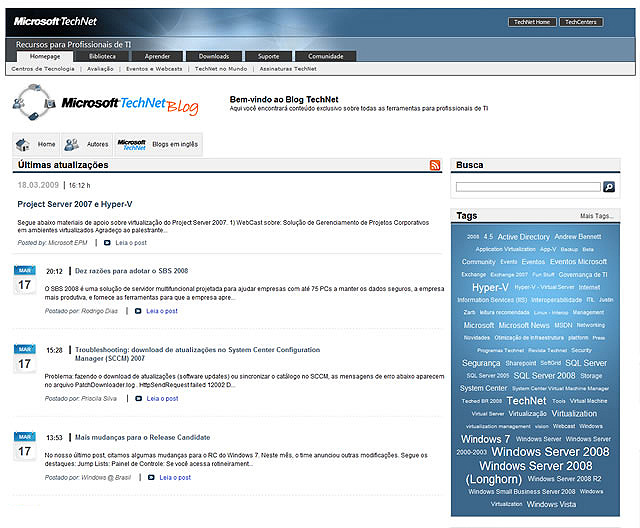Click the TechNet Home button
This screenshot has width=640, height=528.
click(532, 22)
